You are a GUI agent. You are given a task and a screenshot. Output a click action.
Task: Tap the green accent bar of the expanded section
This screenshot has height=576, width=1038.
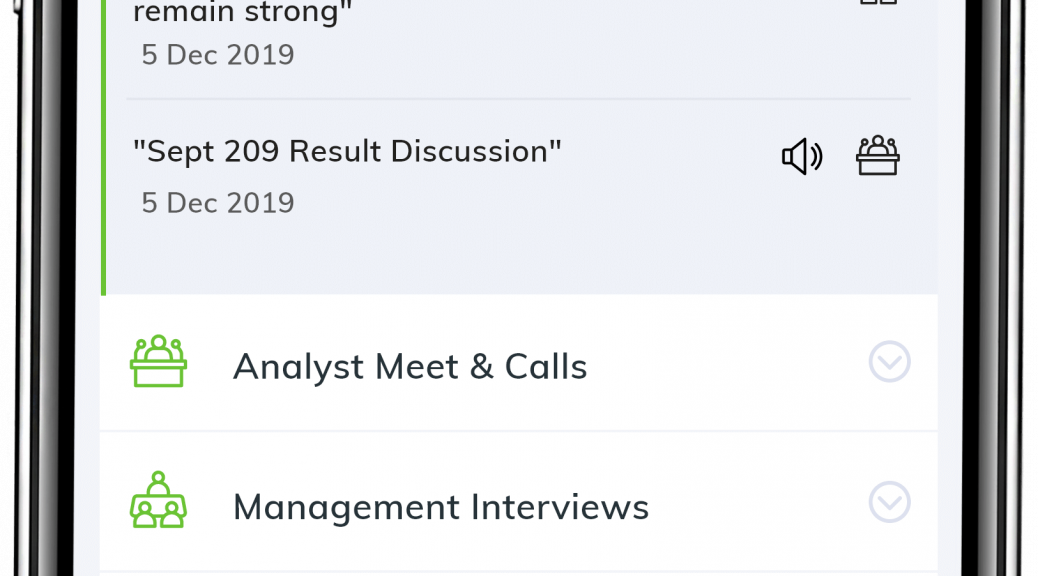click(x=103, y=147)
